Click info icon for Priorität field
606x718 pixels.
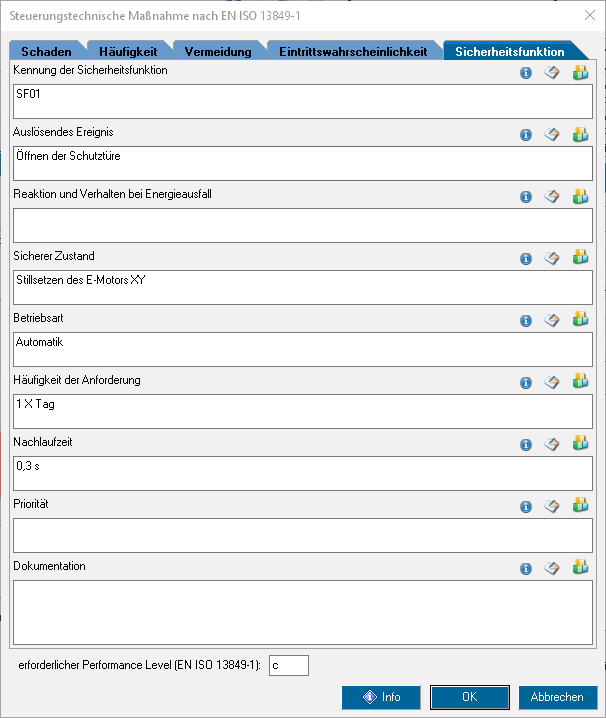point(526,507)
